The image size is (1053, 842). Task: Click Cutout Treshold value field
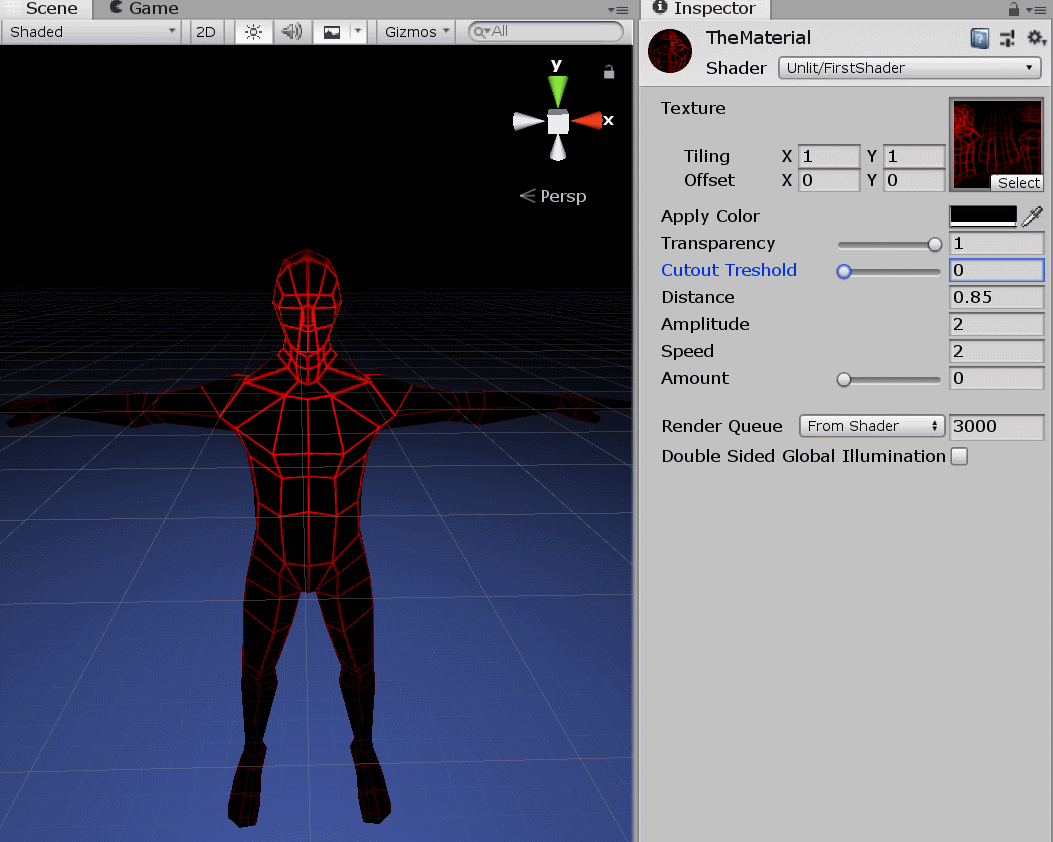coord(997,271)
